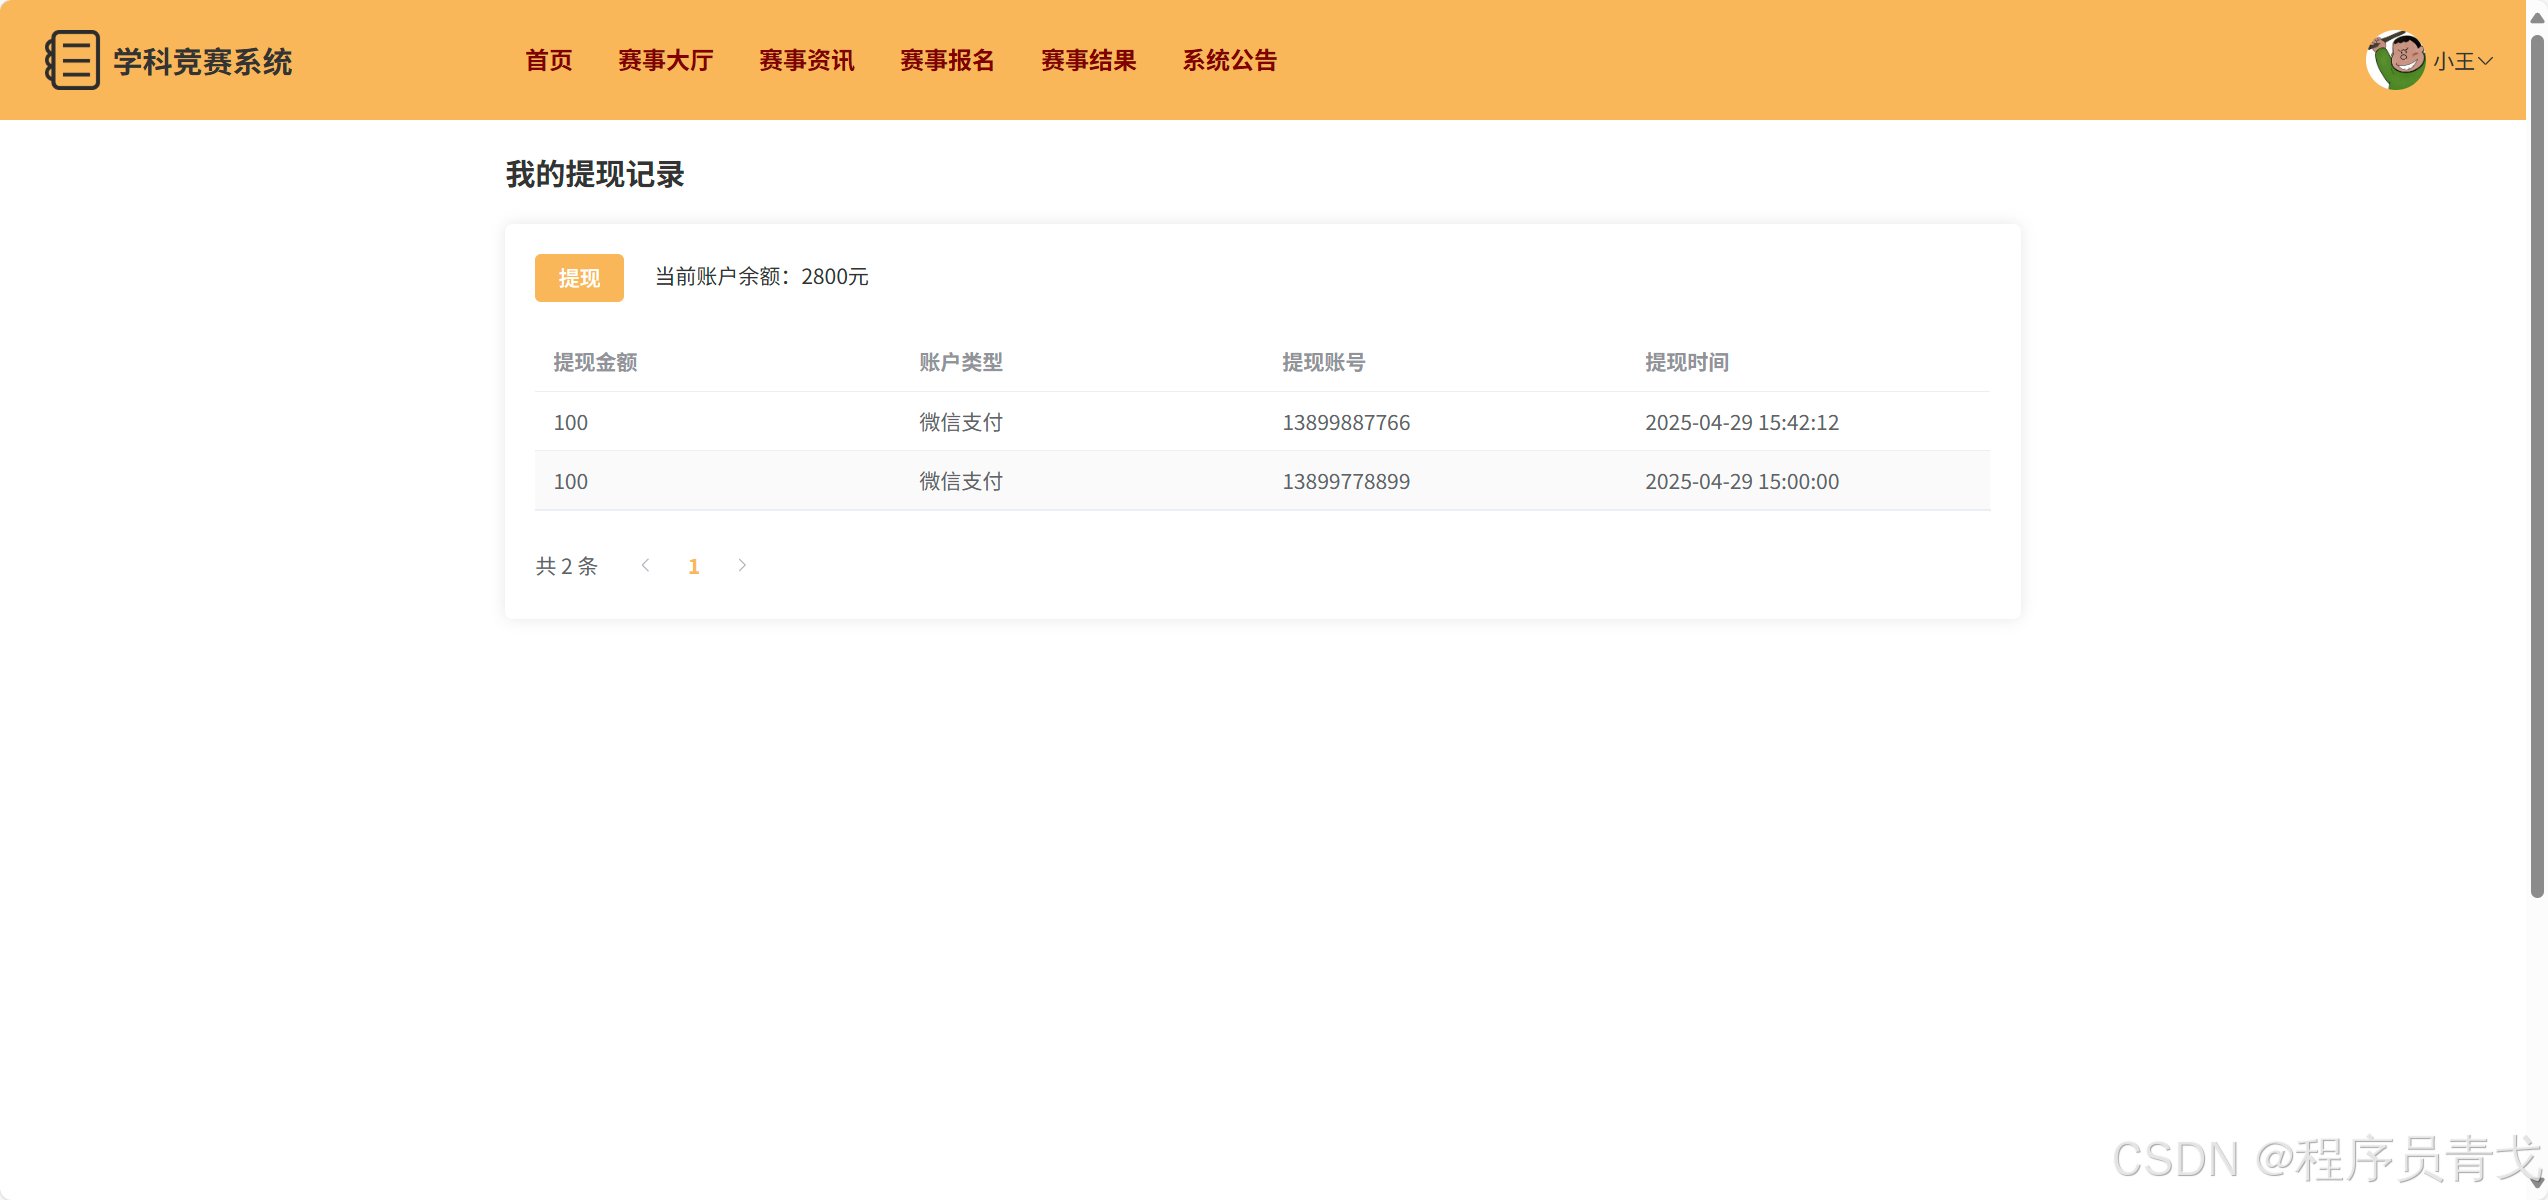Screen dimensions: 2548x1200
Task: Go to 赛事结果 page
Action: tap(1088, 61)
